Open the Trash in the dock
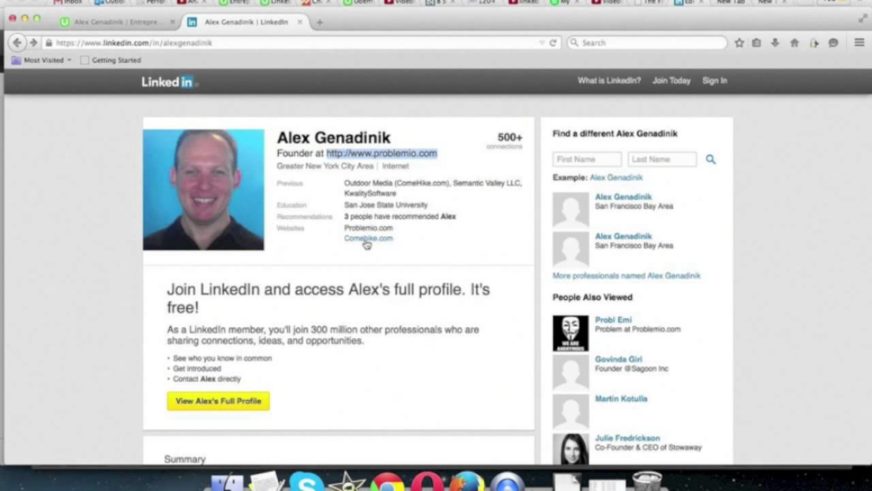872x491 pixels. (x=647, y=482)
